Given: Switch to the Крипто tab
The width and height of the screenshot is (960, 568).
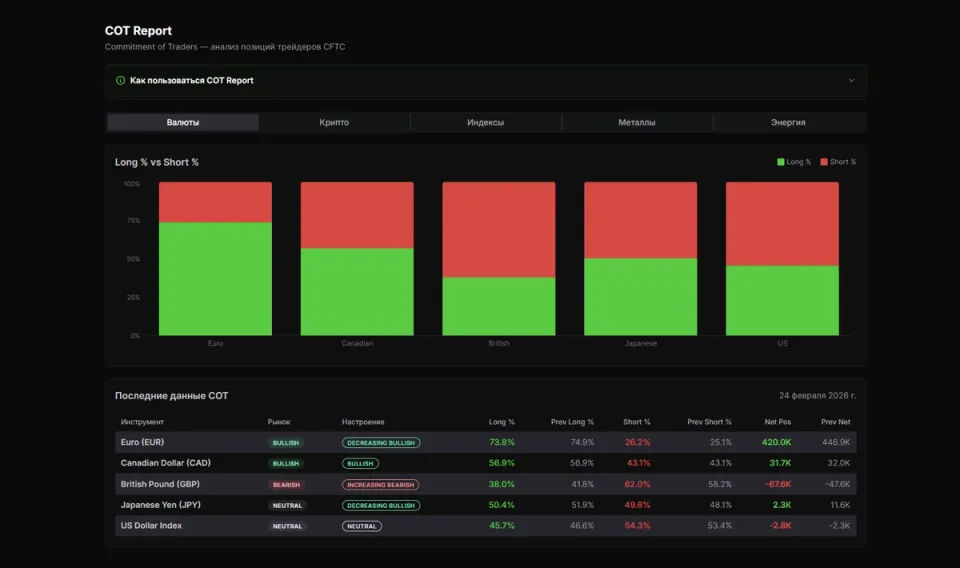Looking at the screenshot, I should click(334, 122).
